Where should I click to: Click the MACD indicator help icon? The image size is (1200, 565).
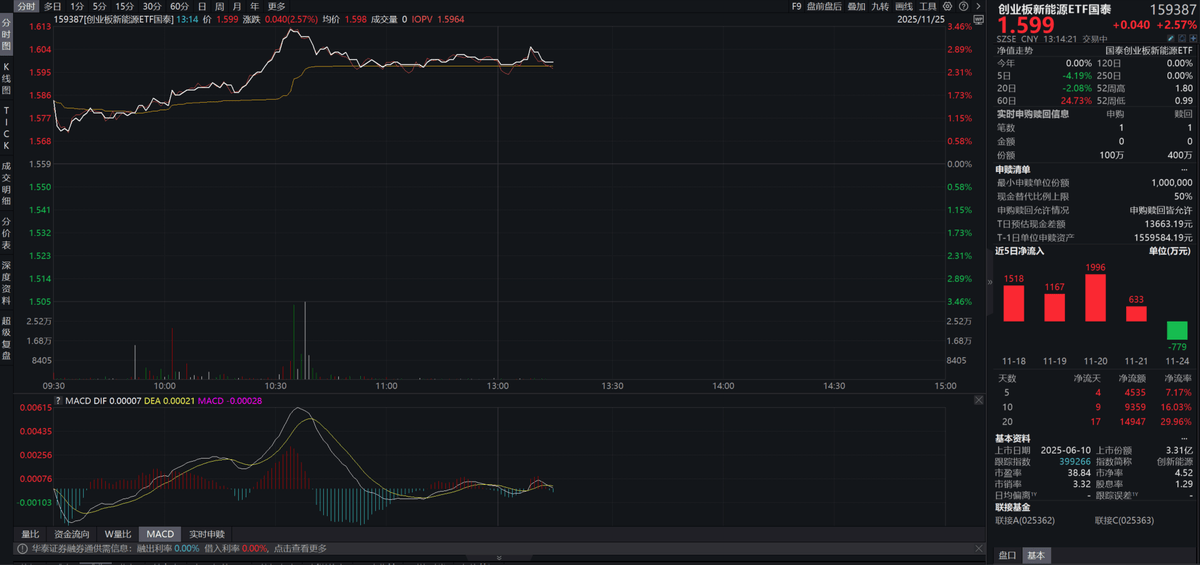(58, 400)
